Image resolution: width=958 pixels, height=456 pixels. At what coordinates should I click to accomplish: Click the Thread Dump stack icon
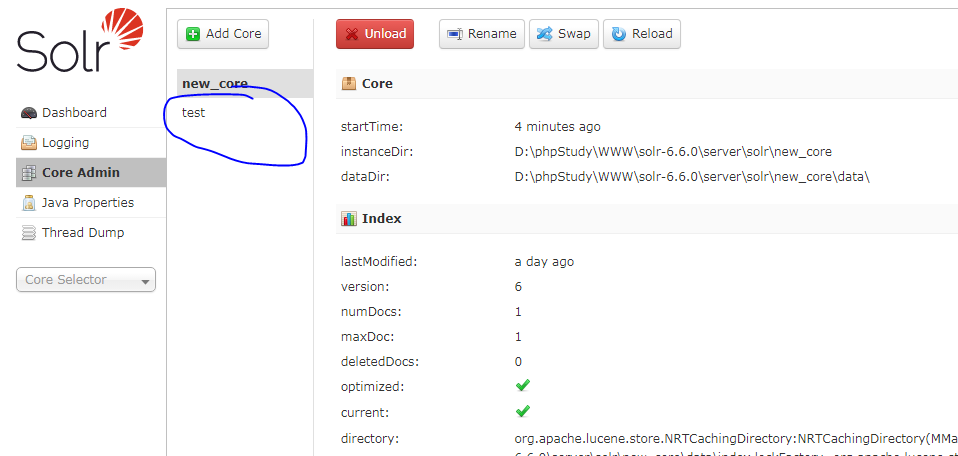pyautogui.click(x=29, y=233)
